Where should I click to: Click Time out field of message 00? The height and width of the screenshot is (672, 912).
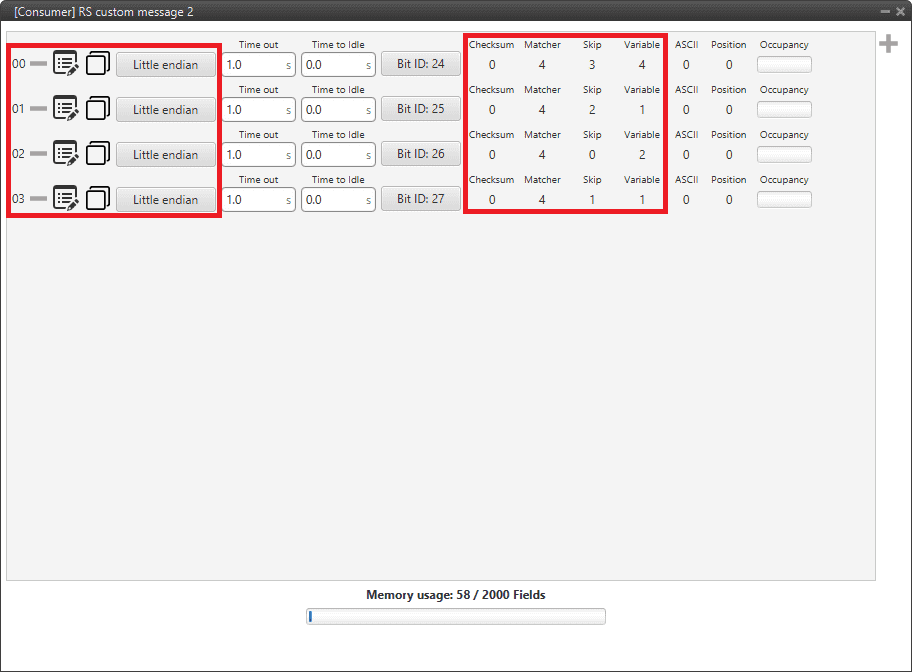[x=252, y=65]
